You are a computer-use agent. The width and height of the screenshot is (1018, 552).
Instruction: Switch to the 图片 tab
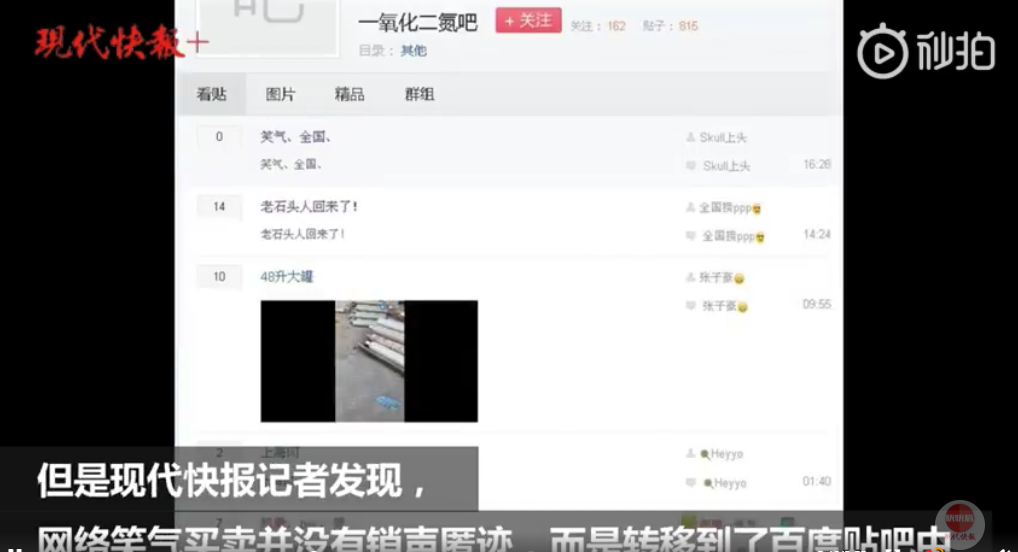click(x=280, y=95)
